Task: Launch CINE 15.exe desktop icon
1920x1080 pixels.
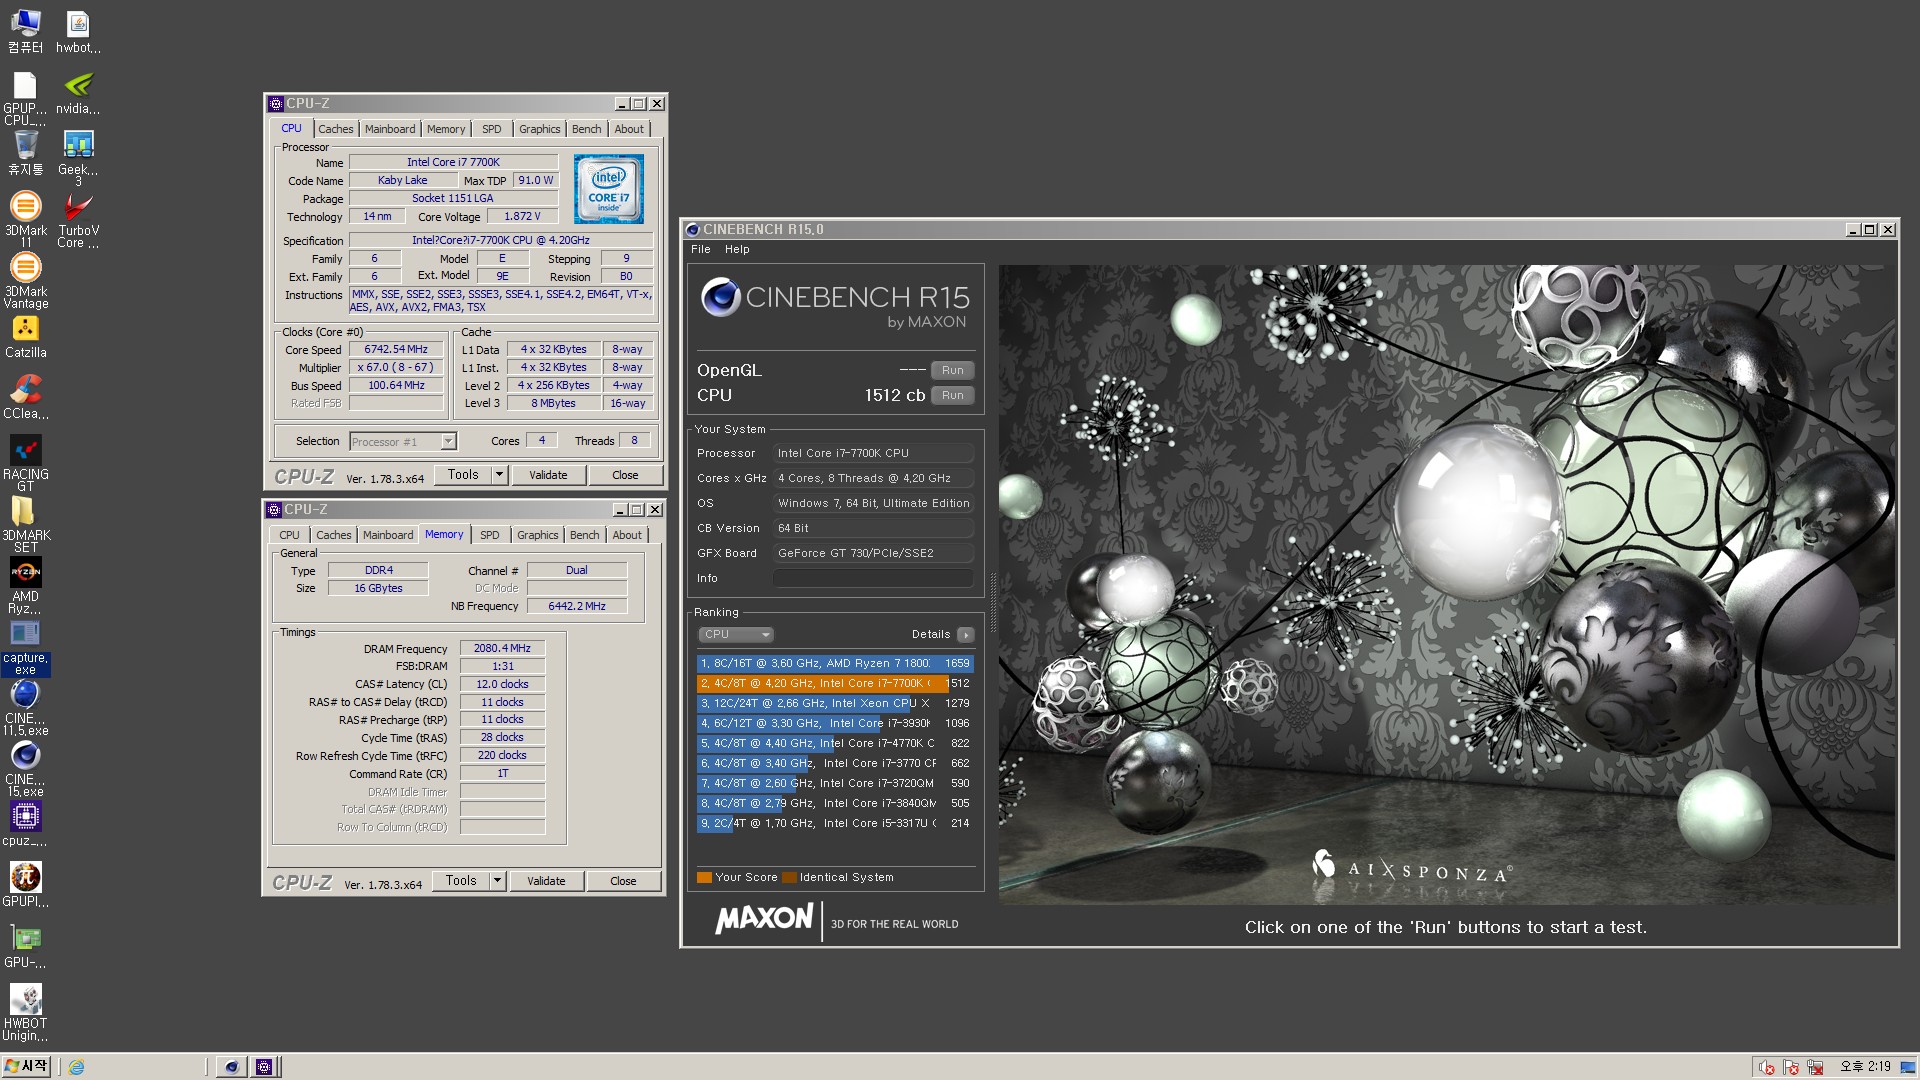Action: point(25,768)
